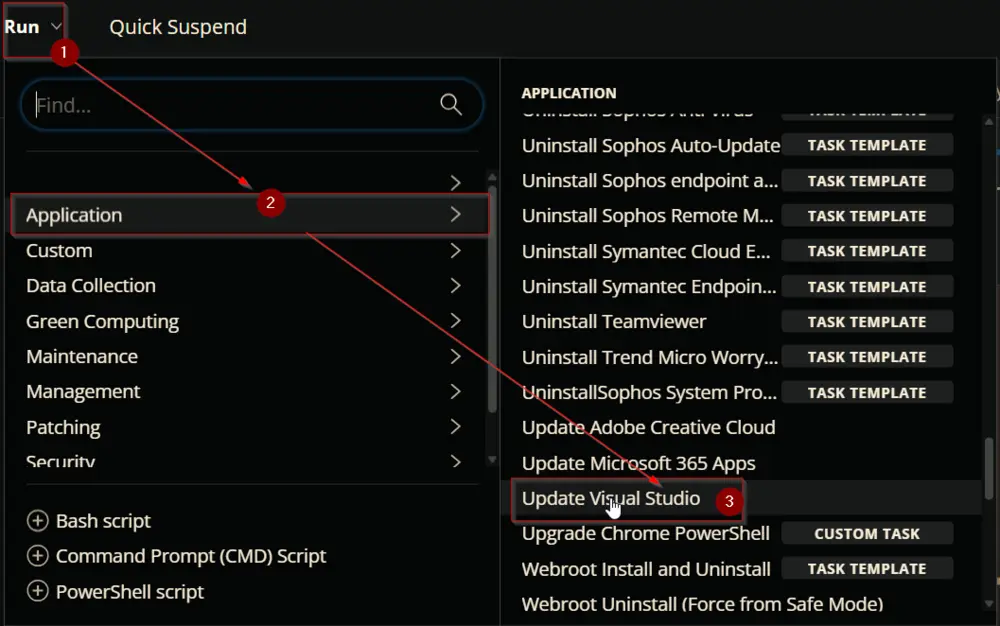Image resolution: width=1000 pixels, height=626 pixels.
Task: Select Update Microsoft 365 Apps
Action: (638, 463)
